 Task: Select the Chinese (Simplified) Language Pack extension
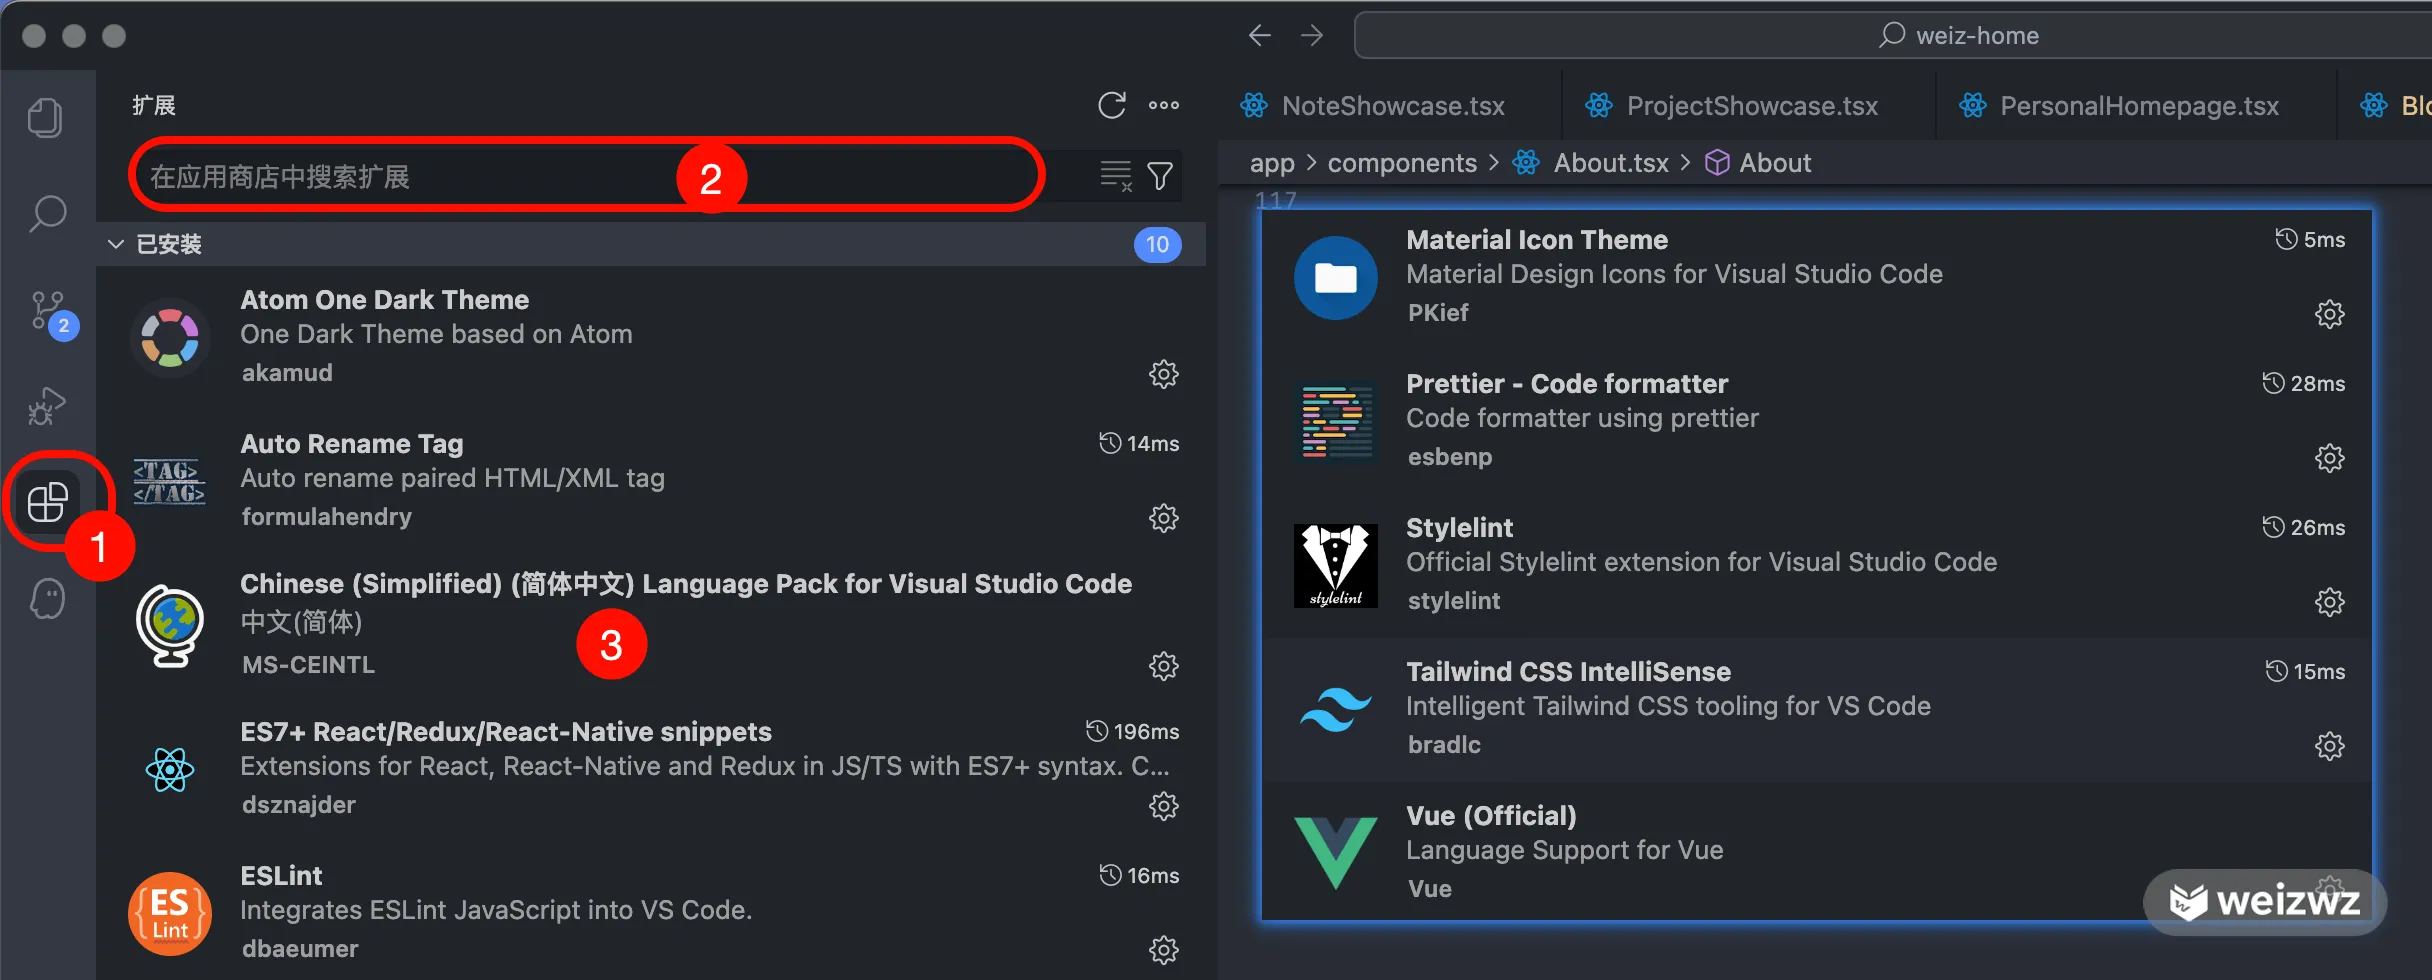(686, 584)
